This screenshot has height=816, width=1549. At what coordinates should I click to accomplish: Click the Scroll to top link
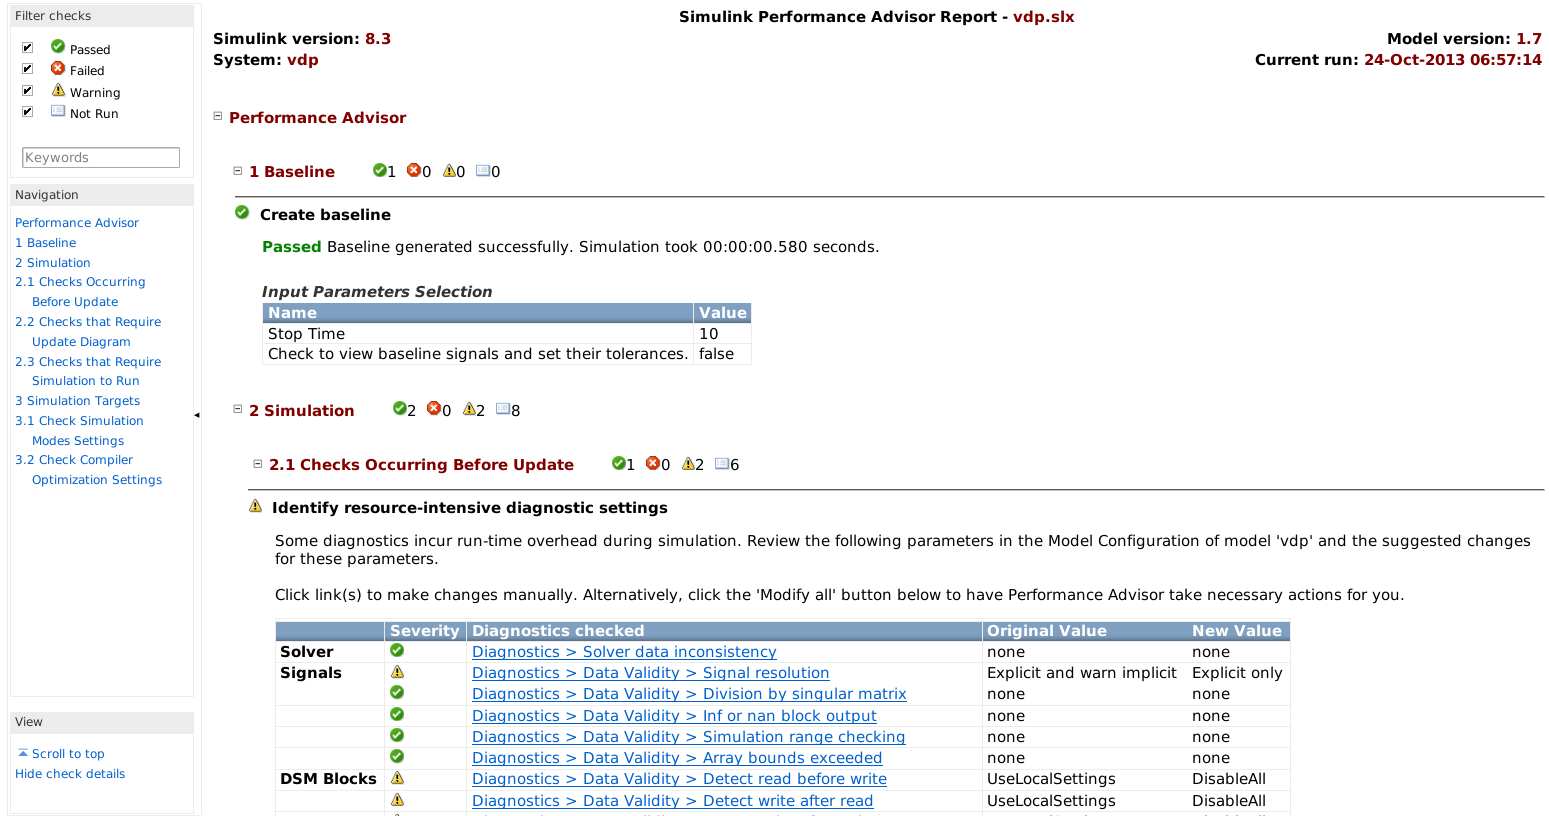click(68, 754)
